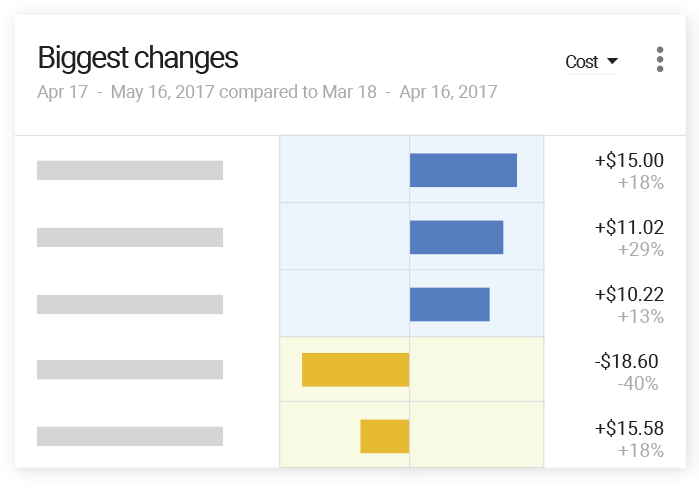This screenshot has width=699, height=491.
Task: Click the +$15.00 change value
Action: pos(629,161)
